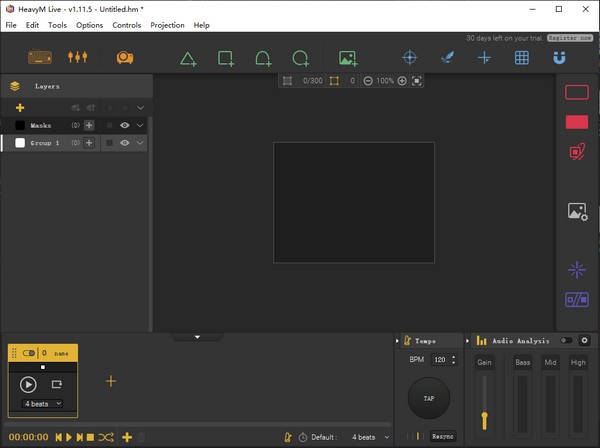Open the projector output icon
Screen dimensions: 600x448
pos(125,58)
